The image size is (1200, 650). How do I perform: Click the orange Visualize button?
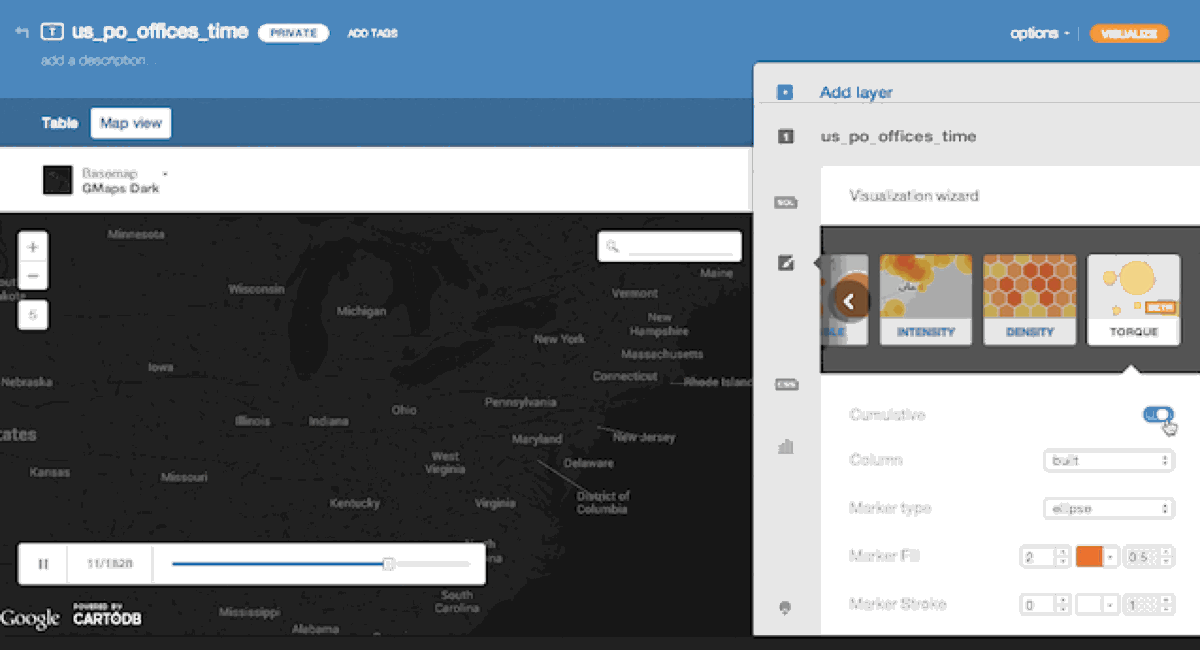1129,33
